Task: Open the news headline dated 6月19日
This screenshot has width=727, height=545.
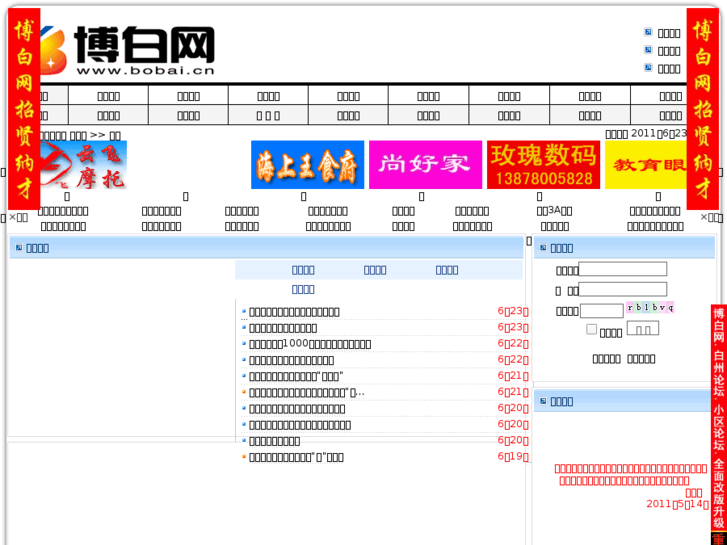Action: 296,457
